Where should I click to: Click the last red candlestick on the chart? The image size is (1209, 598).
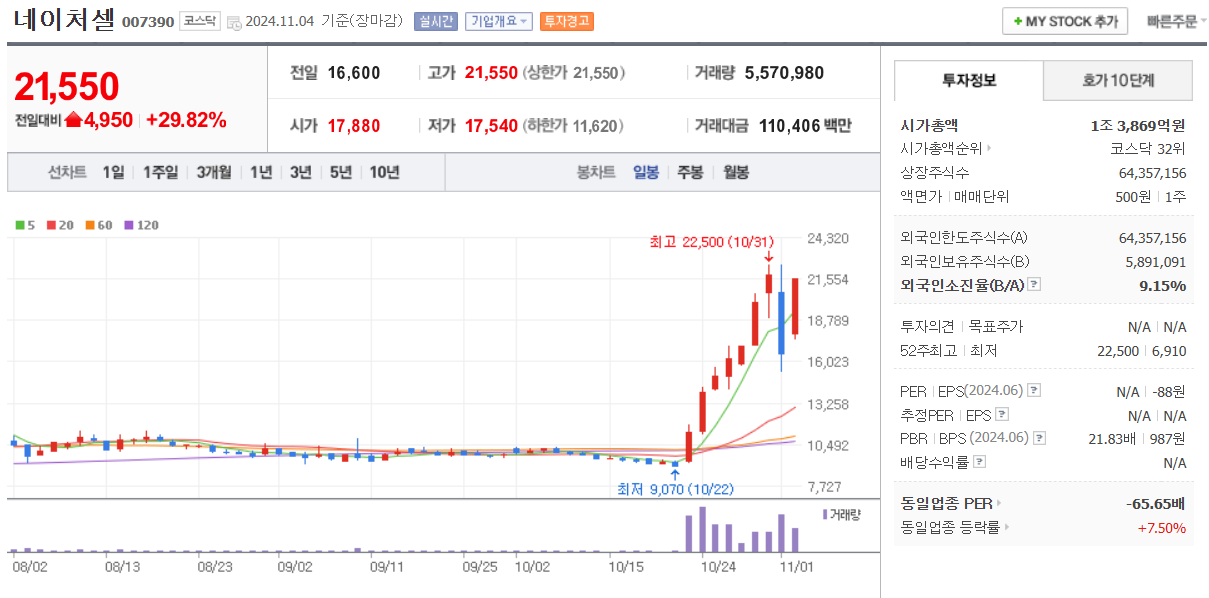click(795, 308)
